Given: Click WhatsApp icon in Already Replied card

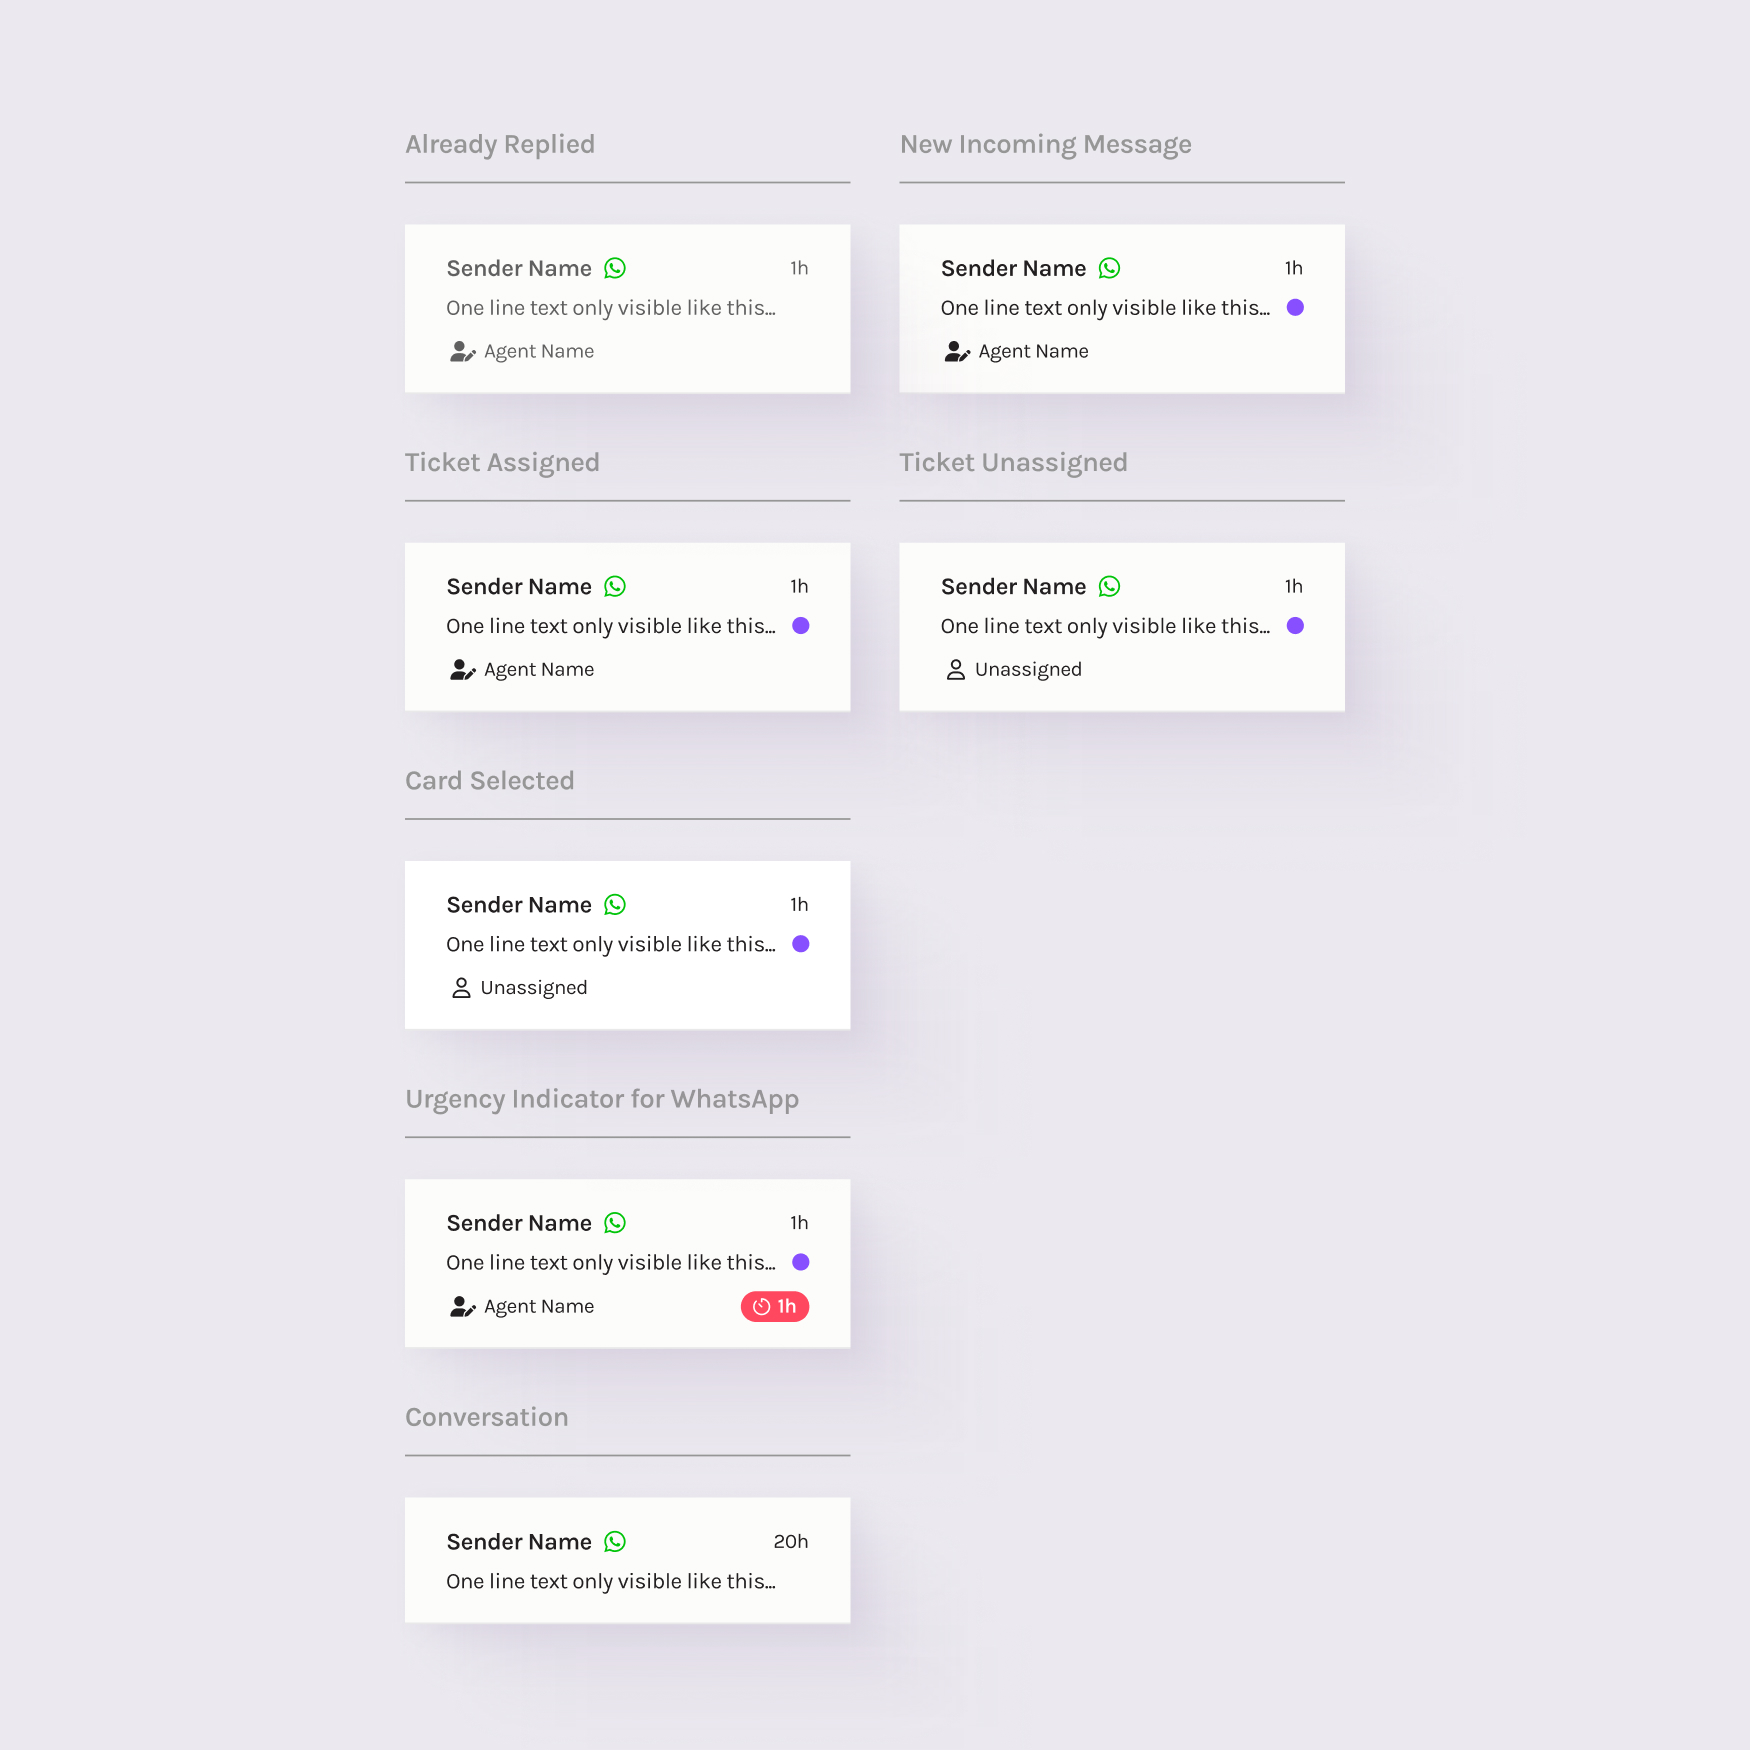Looking at the screenshot, I should point(615,268).
